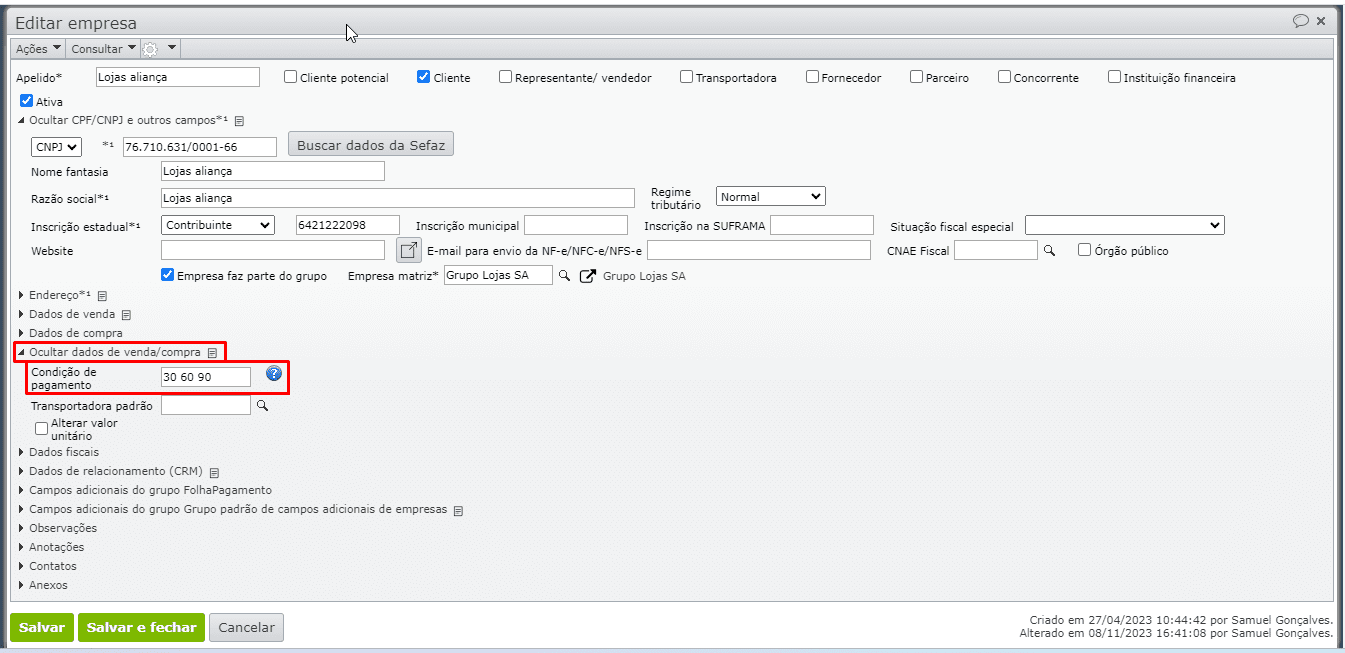This screenshot has width=1345, height=653.
Task: Click note icon beside Grupo padrão de campos adicionais
Action: 458,510
